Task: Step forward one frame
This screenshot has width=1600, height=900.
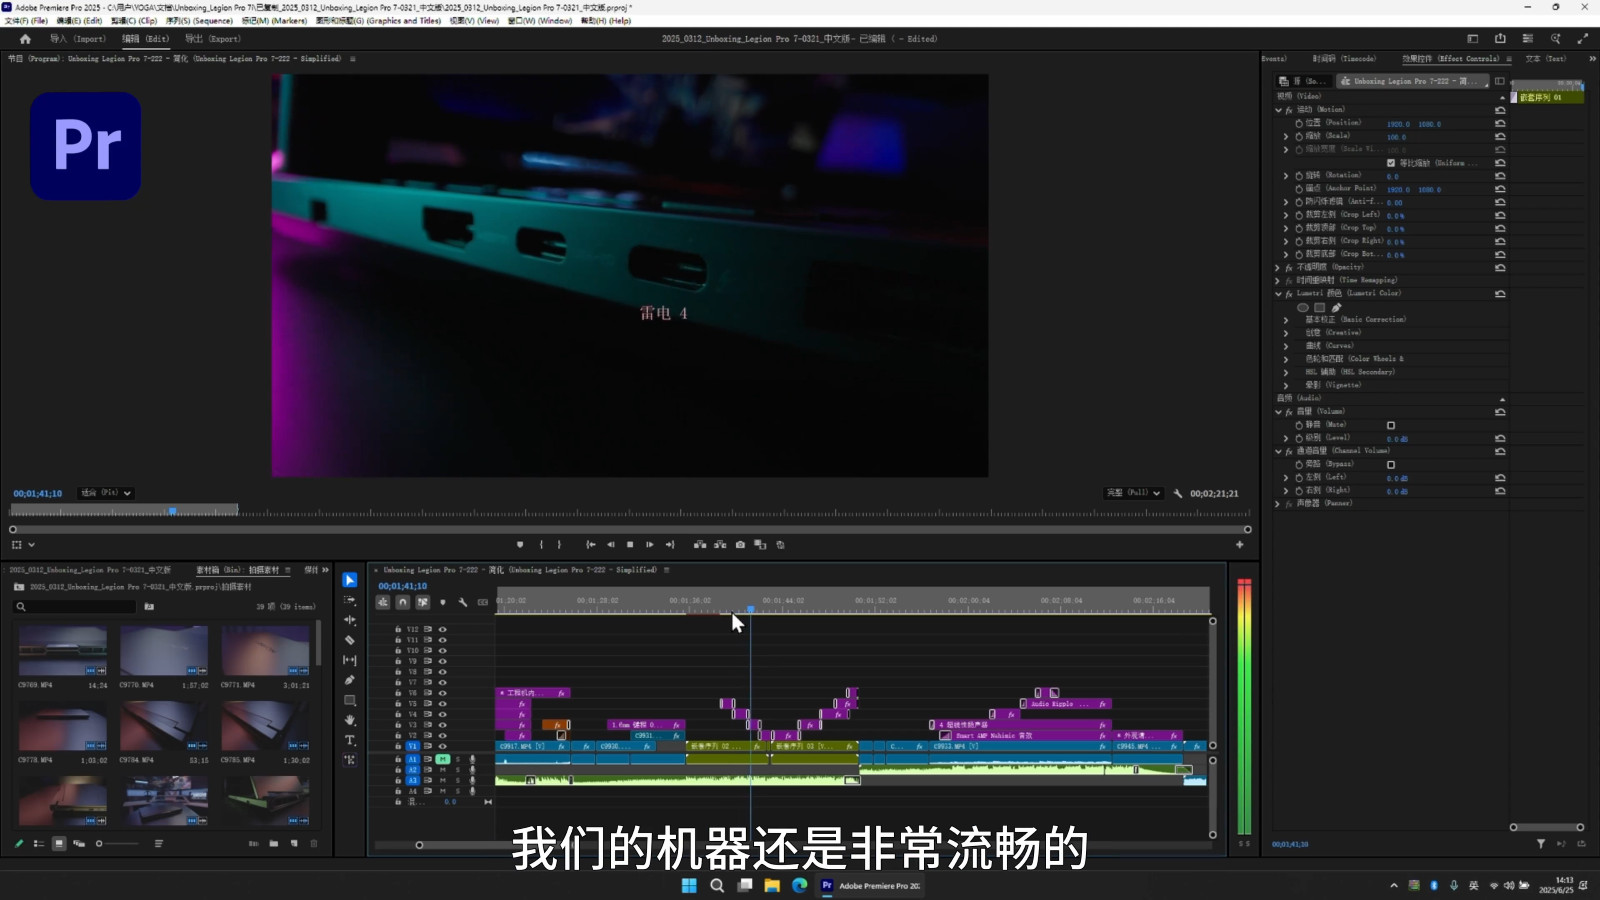Action: (x=650, y=545)
